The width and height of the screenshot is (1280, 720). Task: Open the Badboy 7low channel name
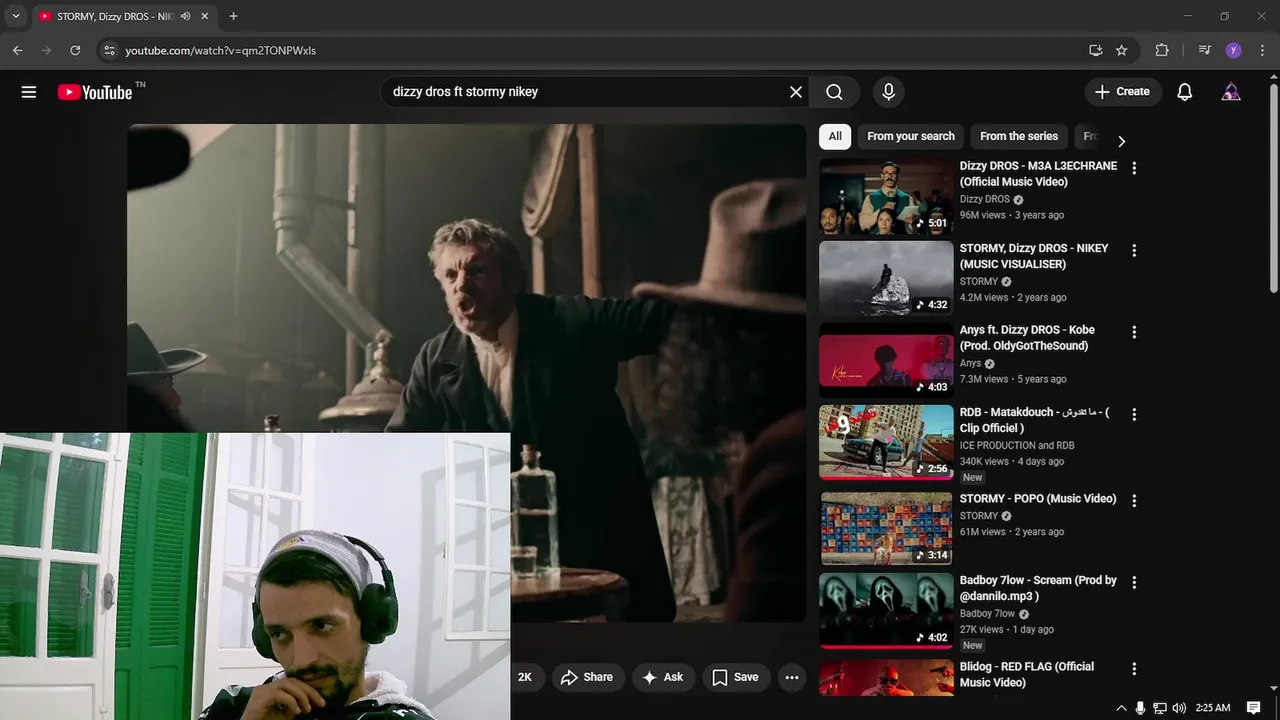pyautogui.click(x=987, y=613)
